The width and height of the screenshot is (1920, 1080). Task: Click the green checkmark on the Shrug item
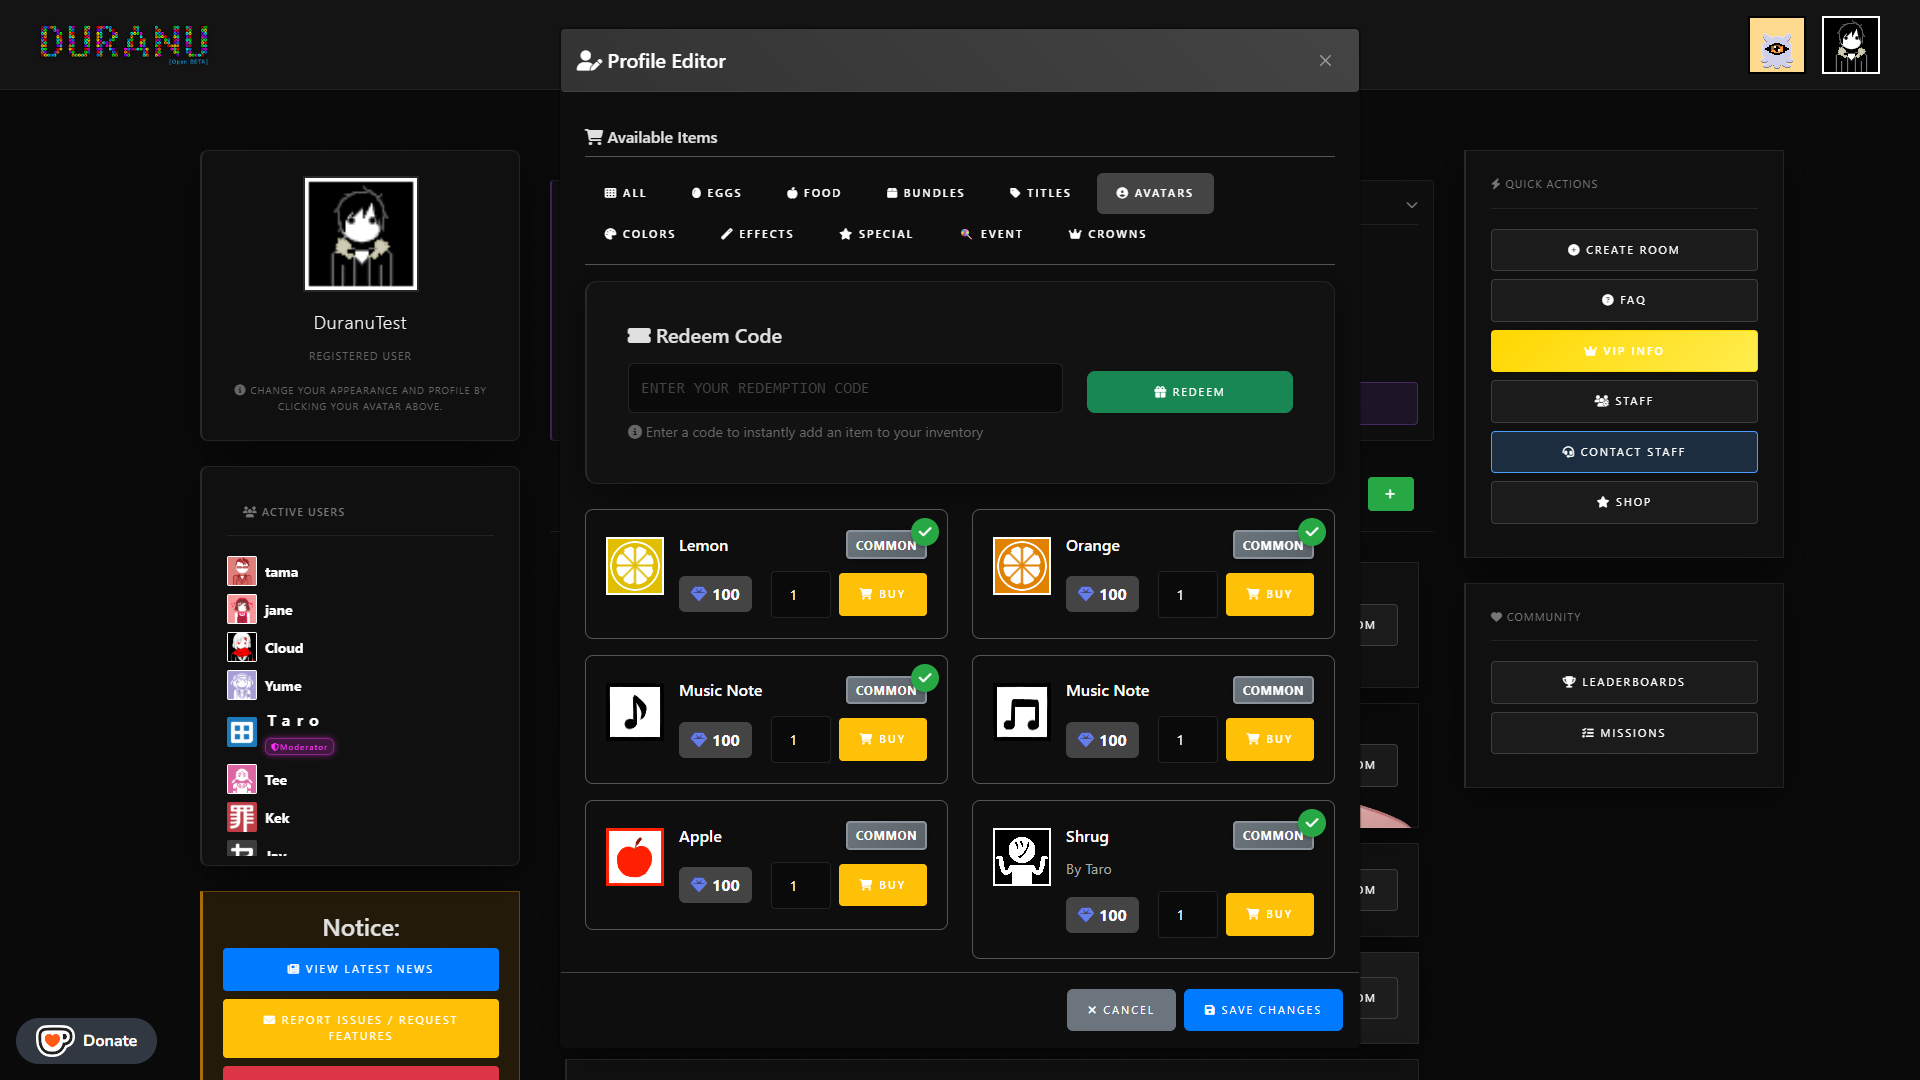pos(1312,823)
